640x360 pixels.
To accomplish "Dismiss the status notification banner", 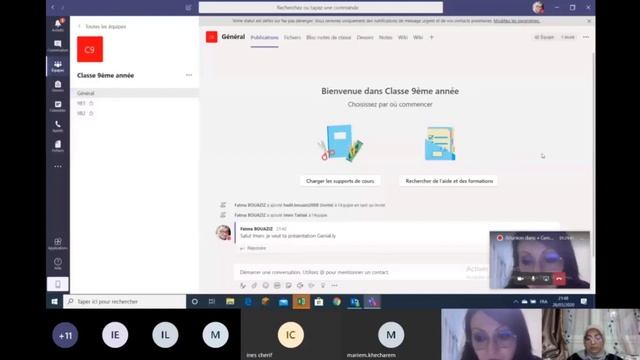I will click(589, 21).
